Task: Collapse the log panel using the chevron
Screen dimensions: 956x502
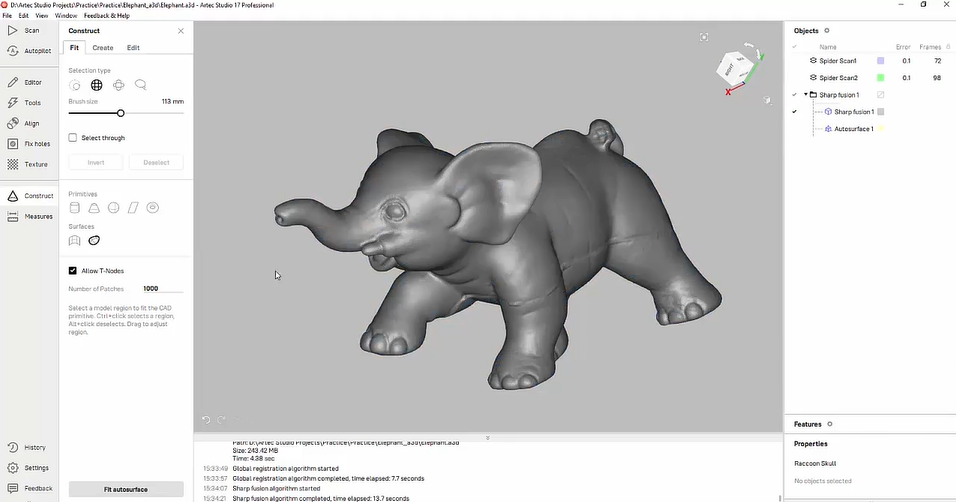Action: (x=488, y=438)
